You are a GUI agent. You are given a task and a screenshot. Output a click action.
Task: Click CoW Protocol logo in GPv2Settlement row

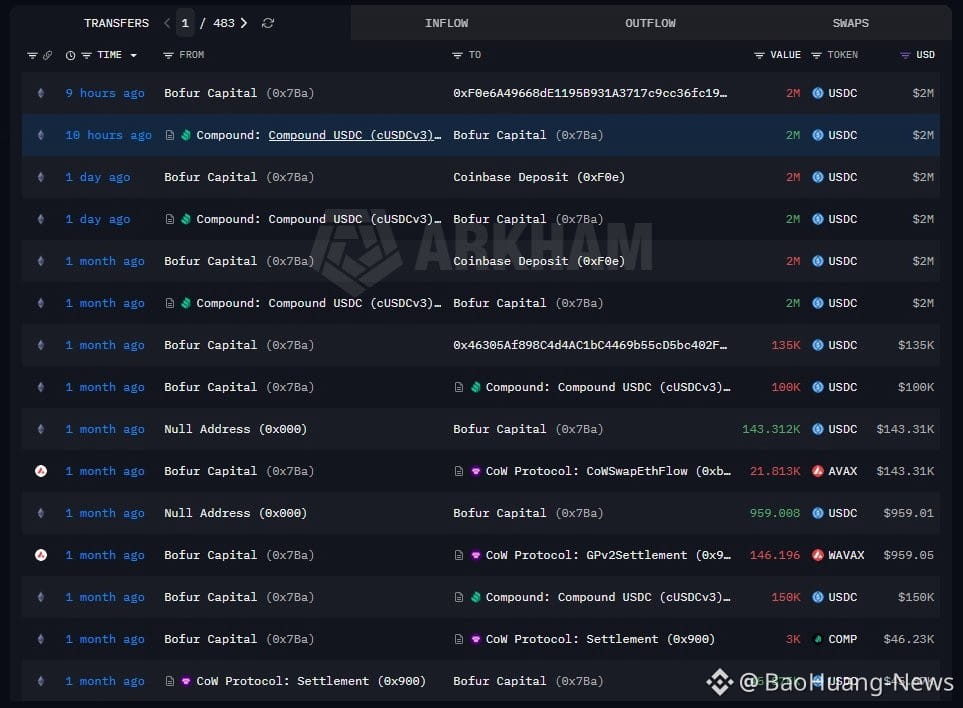coord(475,555)
